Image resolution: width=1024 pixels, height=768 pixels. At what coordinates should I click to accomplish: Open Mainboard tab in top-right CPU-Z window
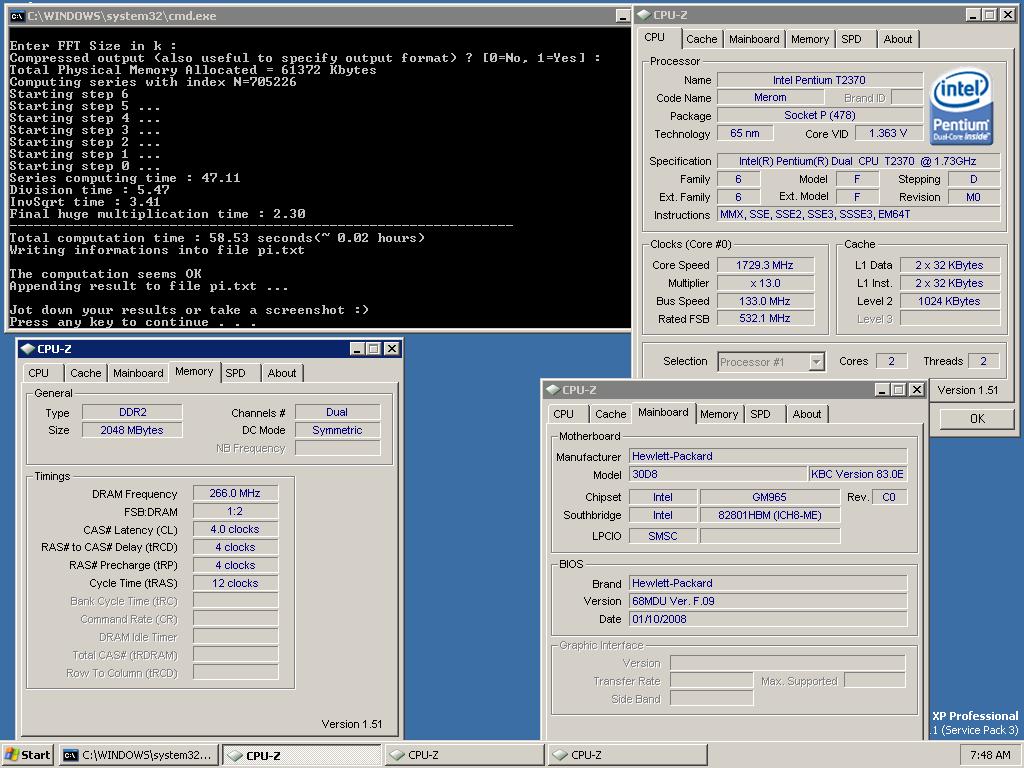tap(754, 39)
